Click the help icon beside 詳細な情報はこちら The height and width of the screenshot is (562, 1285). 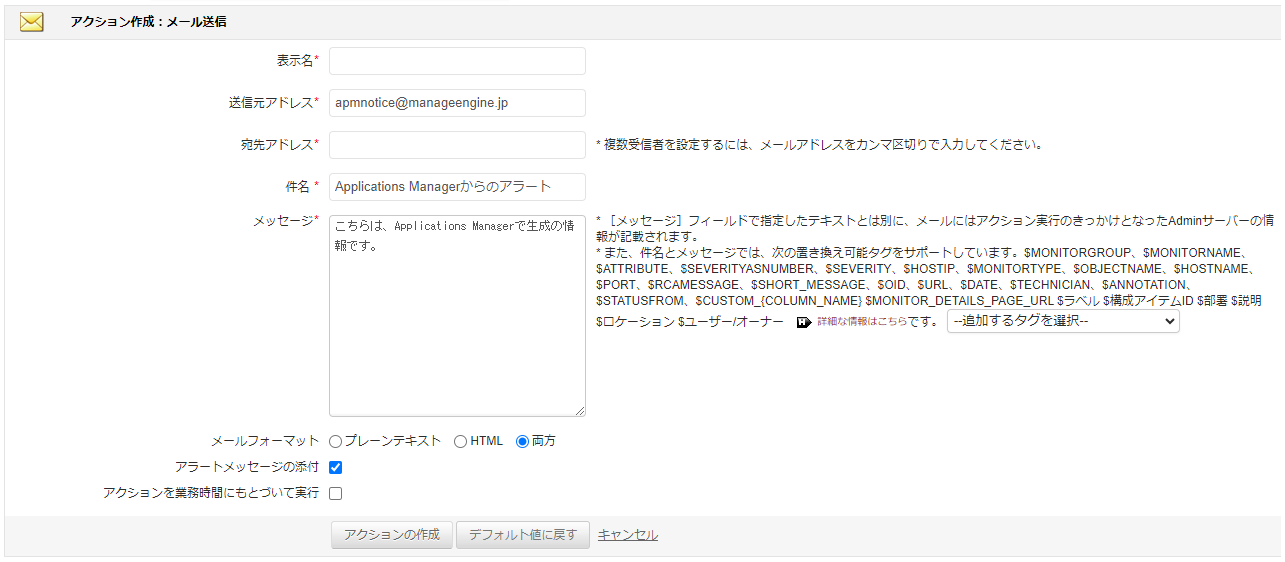[803, 322]
